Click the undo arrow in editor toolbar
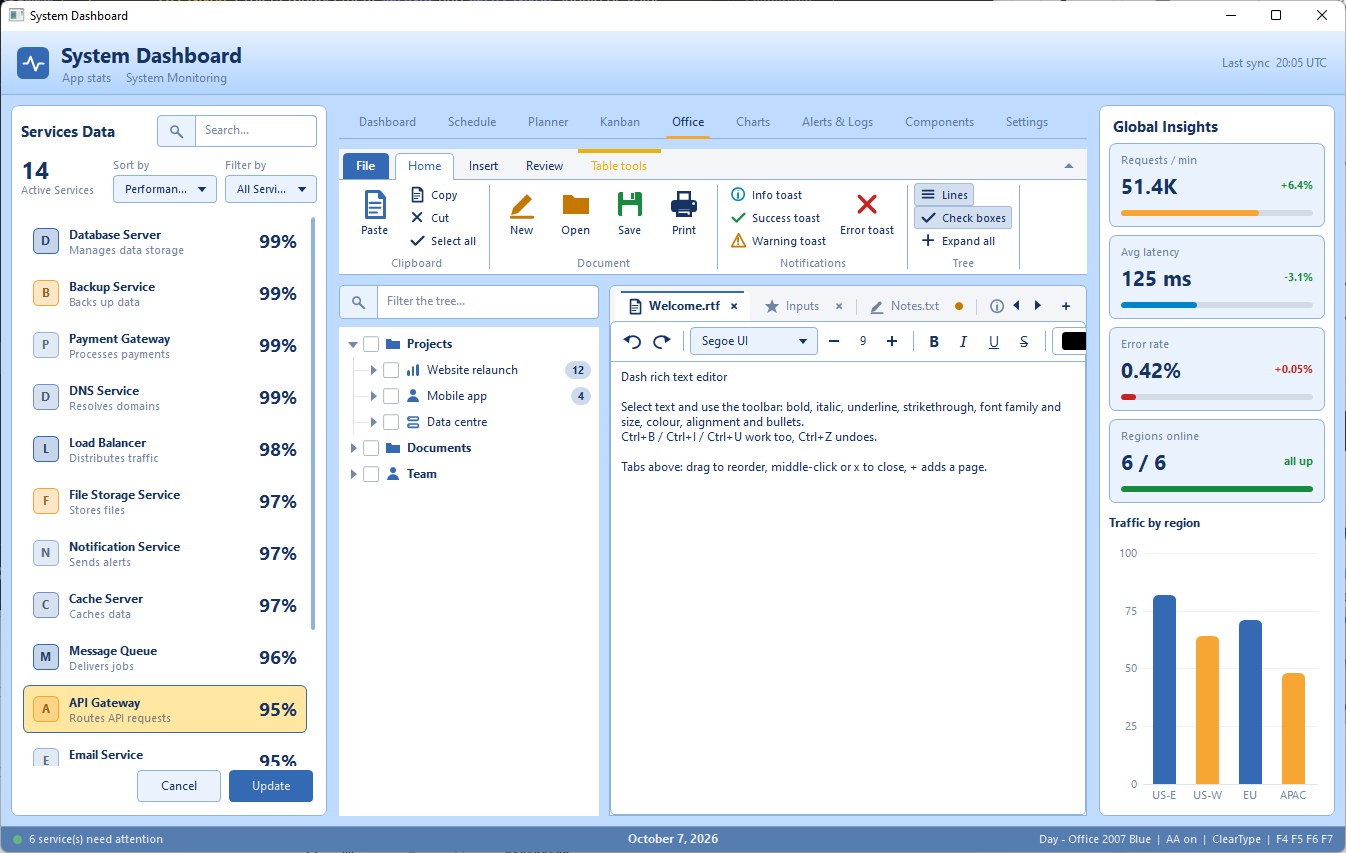This screenshot has width=1346, height=853. tap(632, 341)
